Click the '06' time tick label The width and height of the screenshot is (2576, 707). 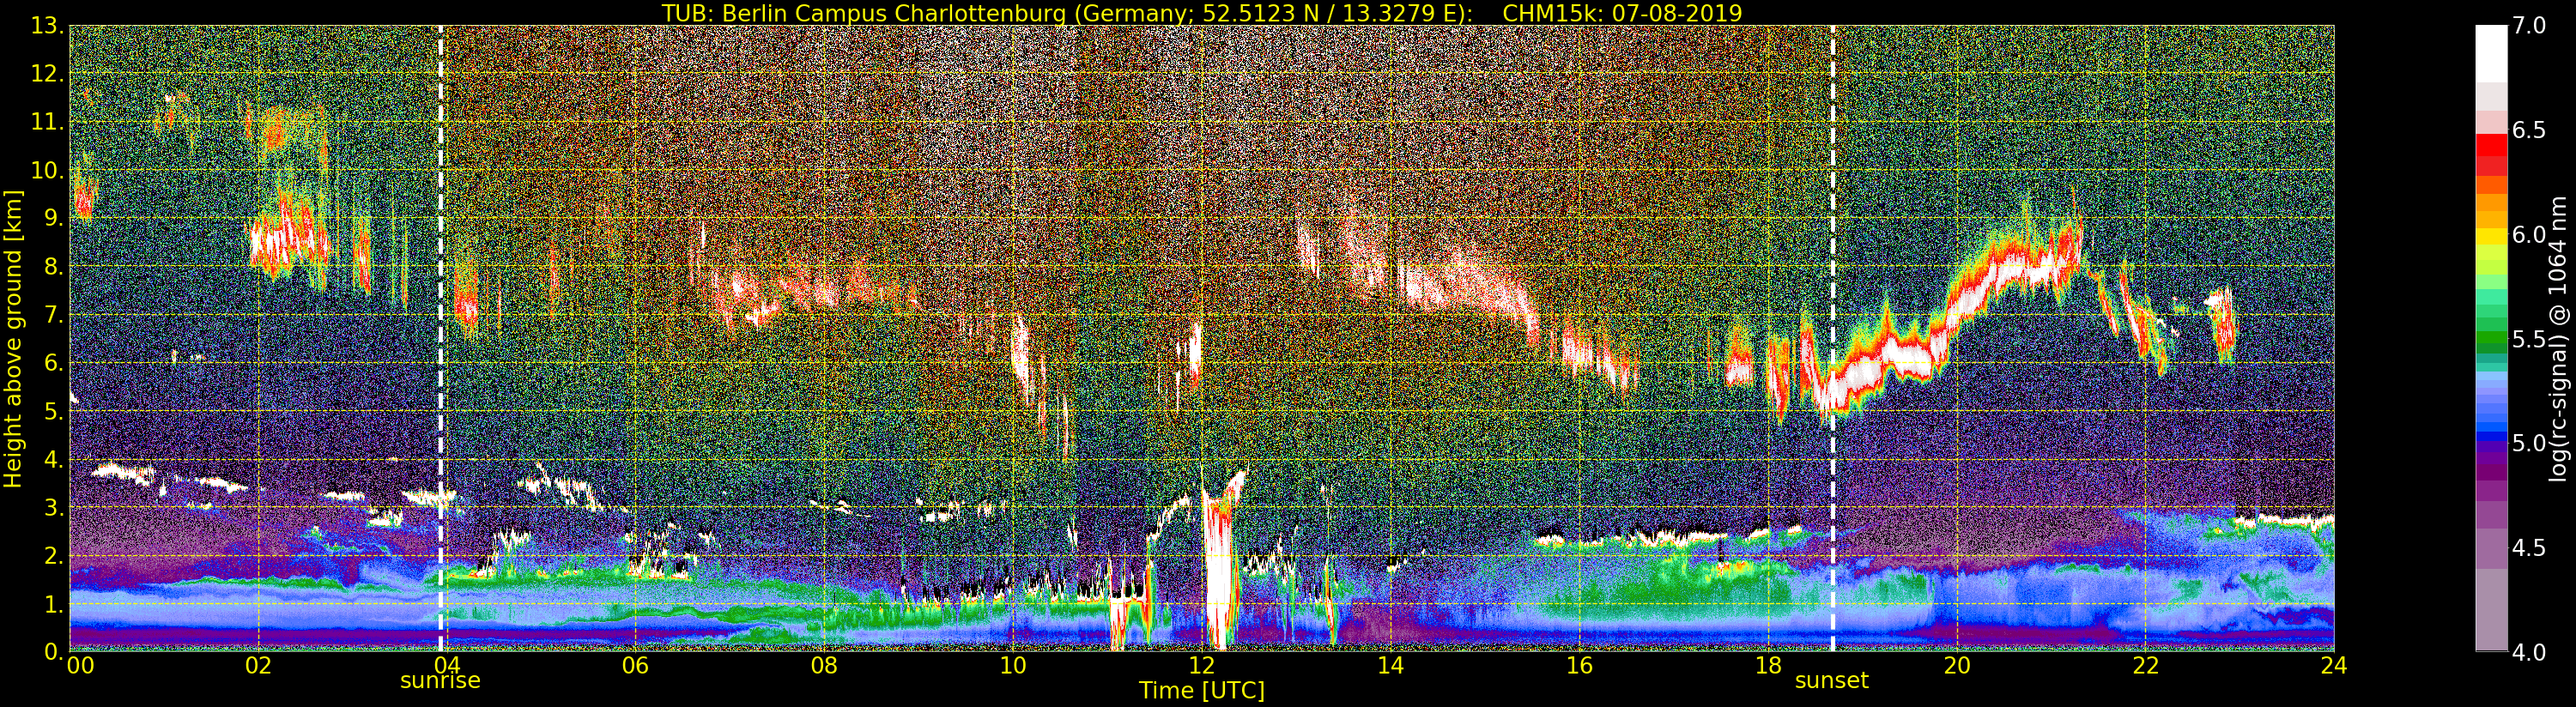point(635,665)
